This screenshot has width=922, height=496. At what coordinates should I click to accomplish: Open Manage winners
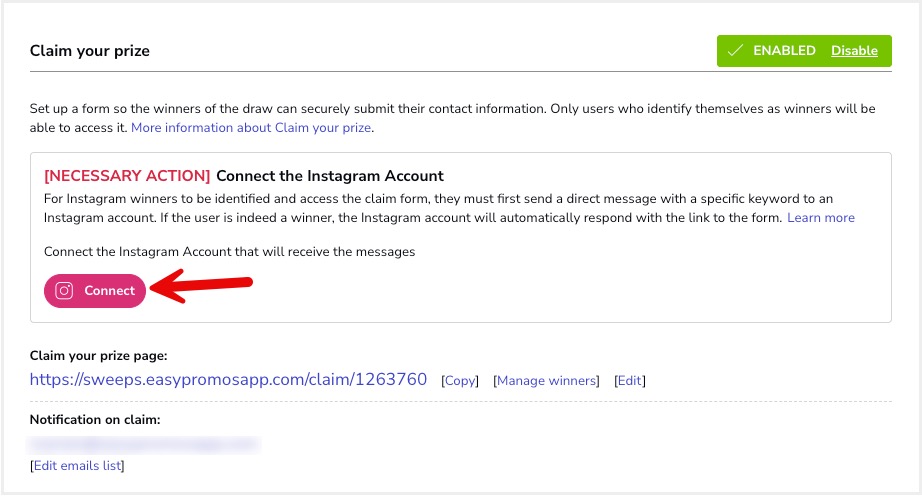click(547, 381)
